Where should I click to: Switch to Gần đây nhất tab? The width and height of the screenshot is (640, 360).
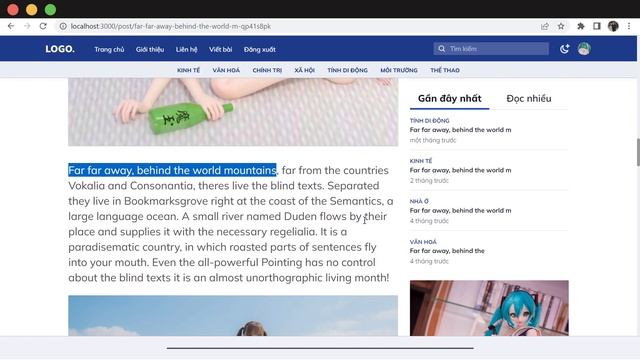click(x=449, y=98)
